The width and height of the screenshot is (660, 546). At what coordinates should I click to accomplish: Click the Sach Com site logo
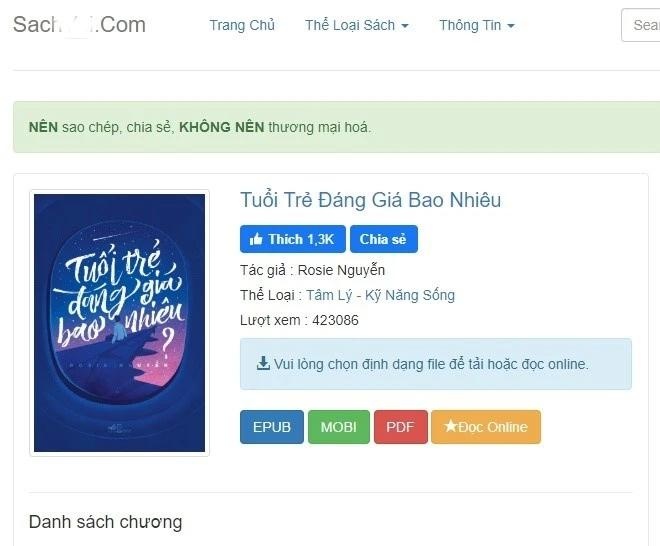point(79,25)
